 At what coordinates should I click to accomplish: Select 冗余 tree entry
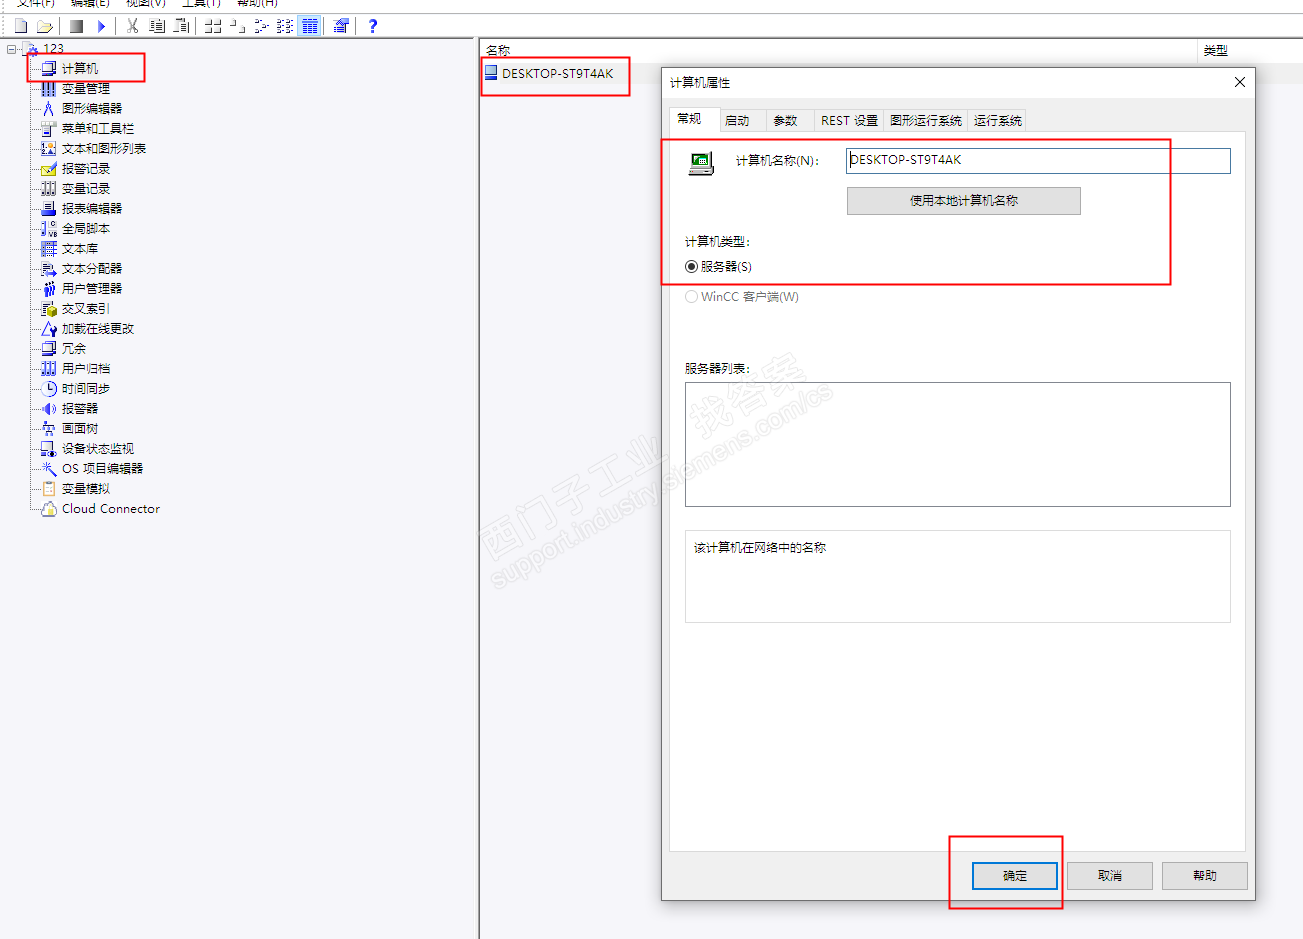[74, 348]
